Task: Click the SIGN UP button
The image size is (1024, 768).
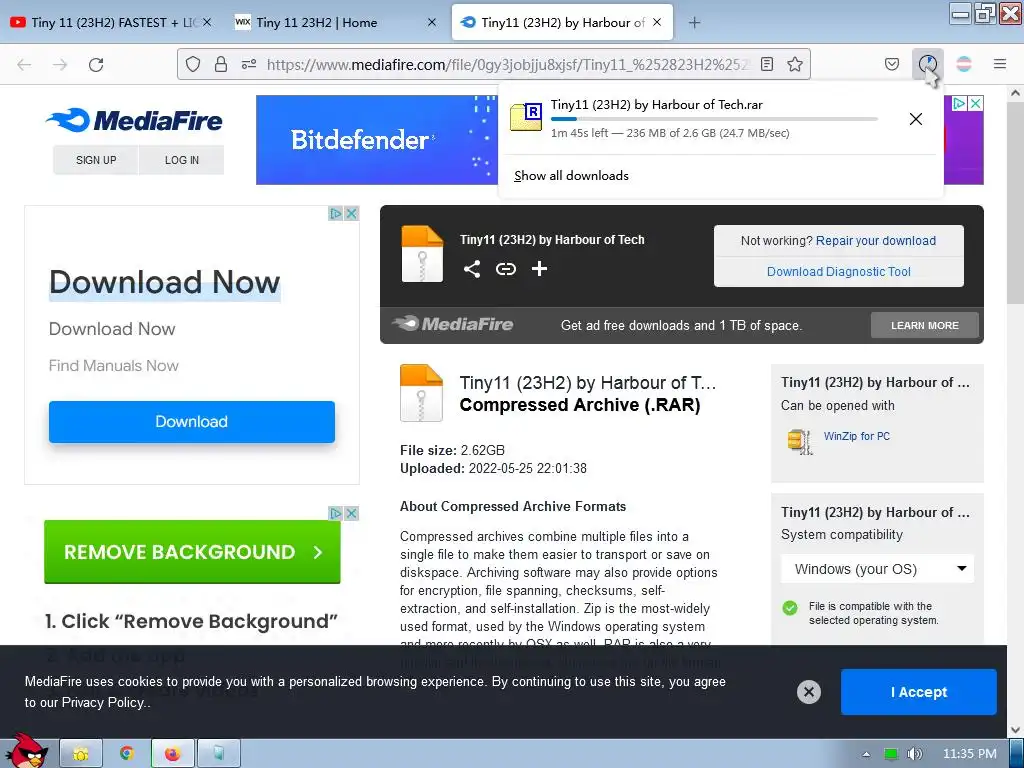Action: coord(96,160)
